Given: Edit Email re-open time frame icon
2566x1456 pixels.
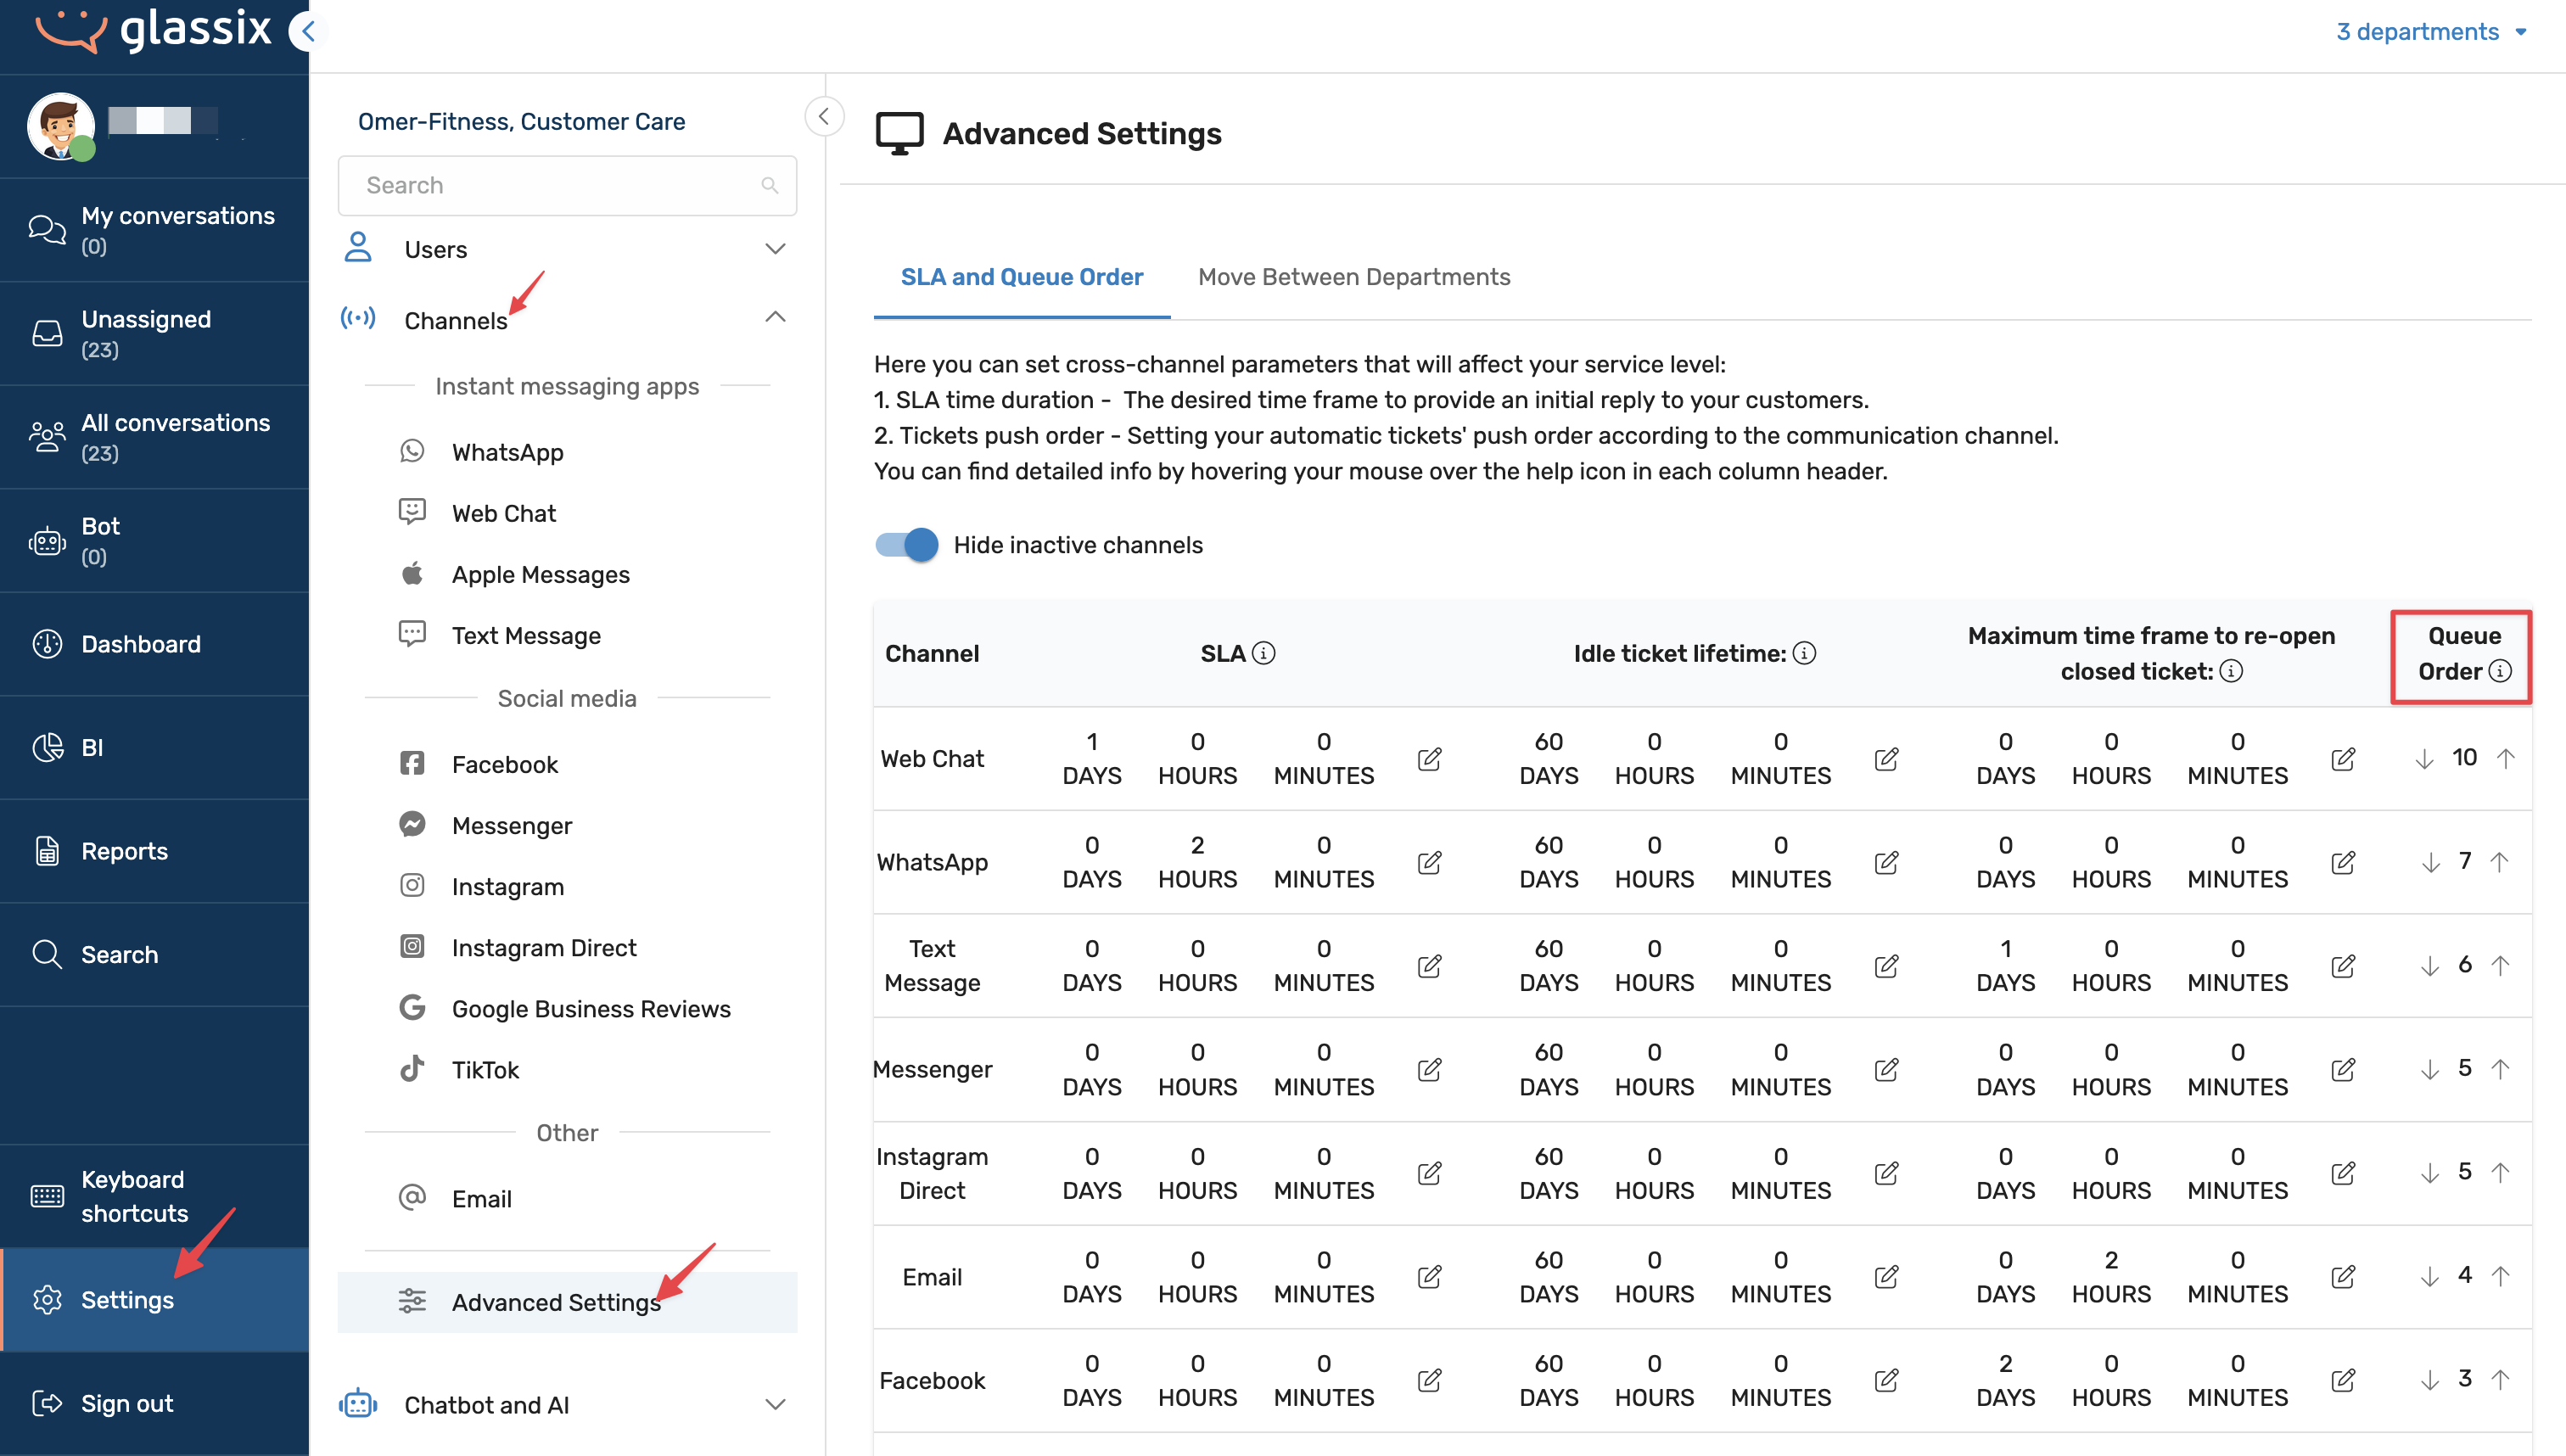Looking at the screenshot, I should coord(2342,1276).
